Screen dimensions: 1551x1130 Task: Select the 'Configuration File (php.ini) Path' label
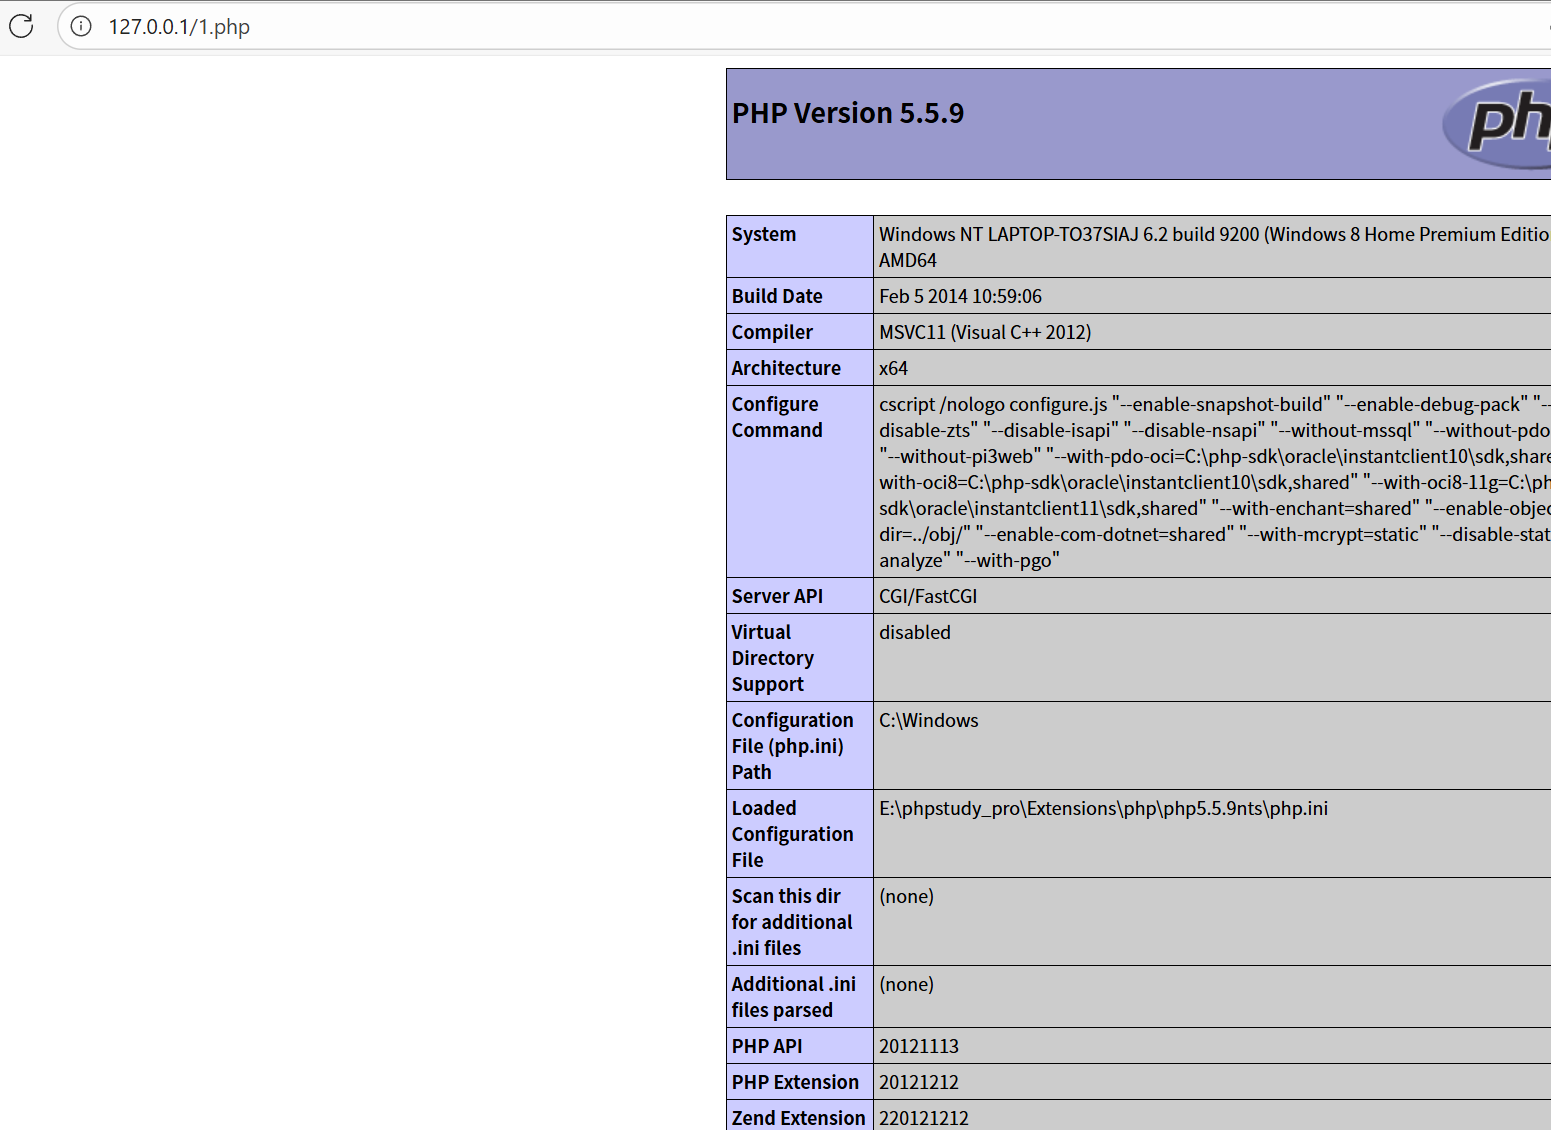click(x=792, y=746)
